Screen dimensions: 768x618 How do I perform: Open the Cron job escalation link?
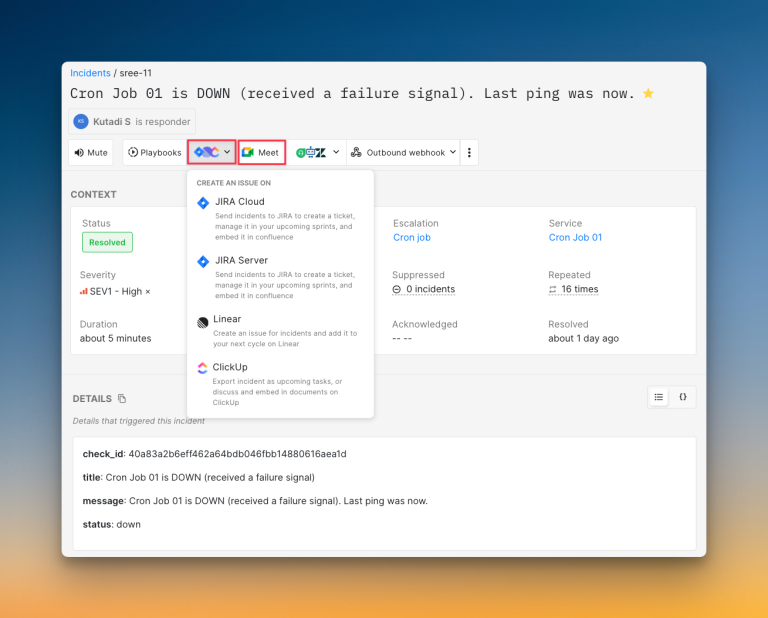click(x=412, y=238)
